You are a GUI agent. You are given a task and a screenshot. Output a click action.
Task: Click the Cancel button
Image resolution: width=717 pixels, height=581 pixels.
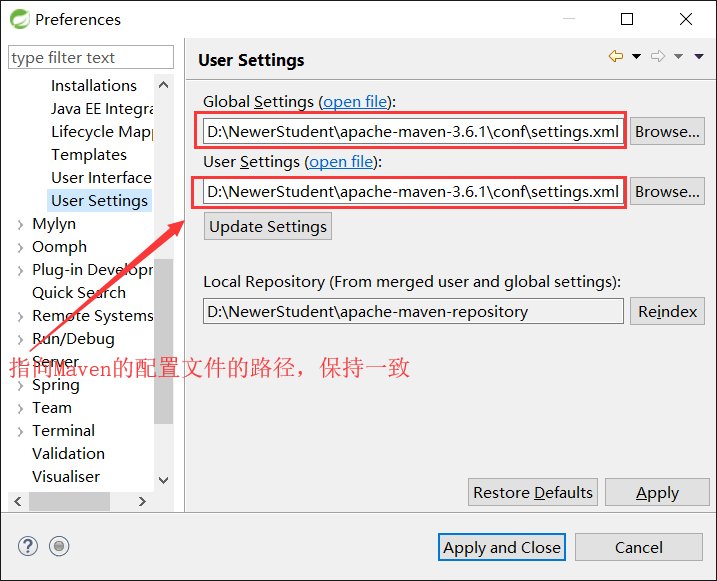tap(638, 547)
